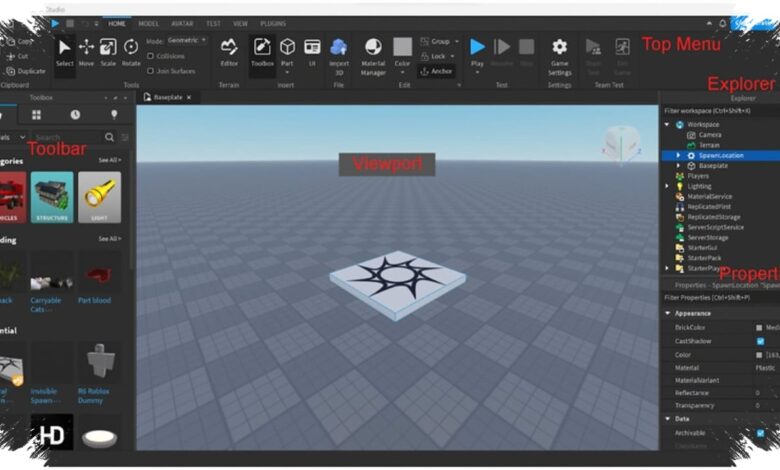This screenshot has width=780, height=470.
Task: Open Game Settings gear
Action: coord(560,57)
